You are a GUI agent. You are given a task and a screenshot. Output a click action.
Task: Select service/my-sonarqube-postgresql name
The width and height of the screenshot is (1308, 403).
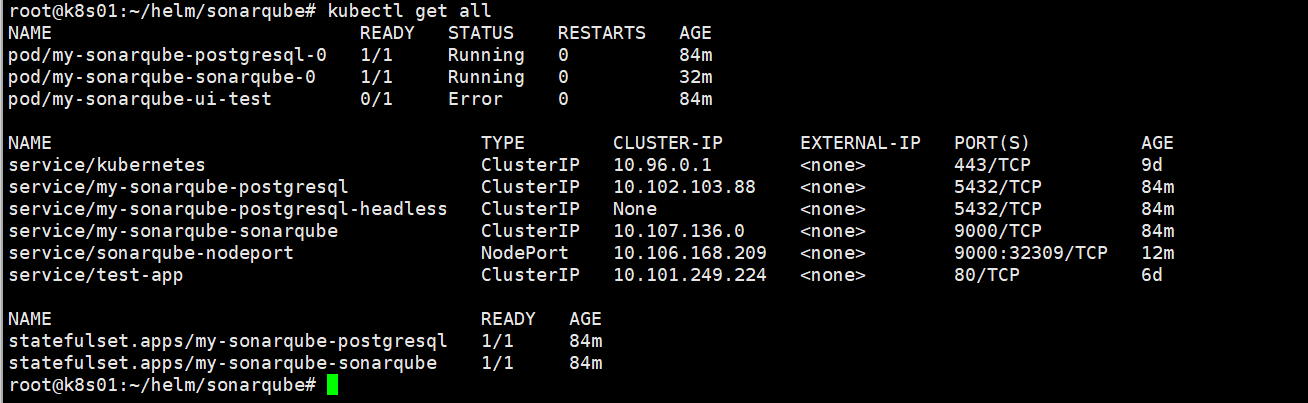(x=178, y=187)
